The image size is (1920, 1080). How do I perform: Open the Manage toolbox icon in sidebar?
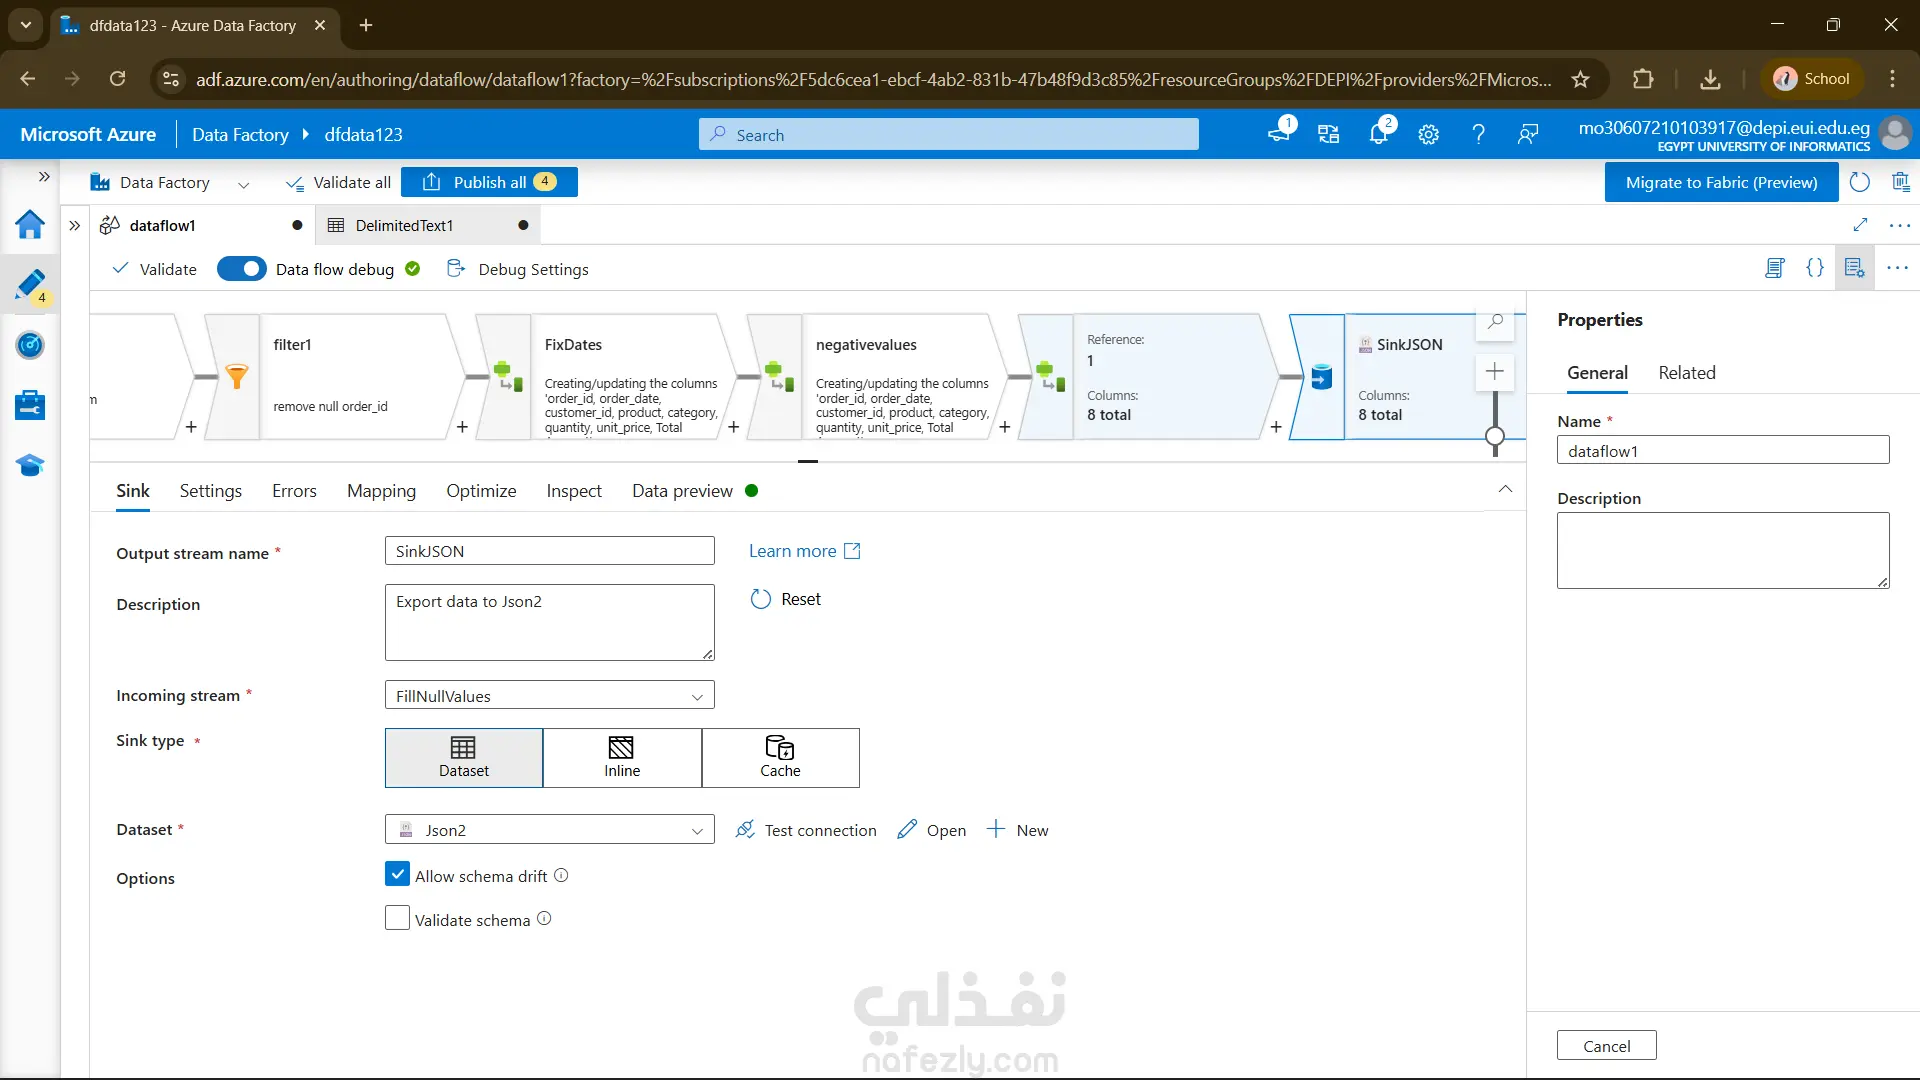30,405
